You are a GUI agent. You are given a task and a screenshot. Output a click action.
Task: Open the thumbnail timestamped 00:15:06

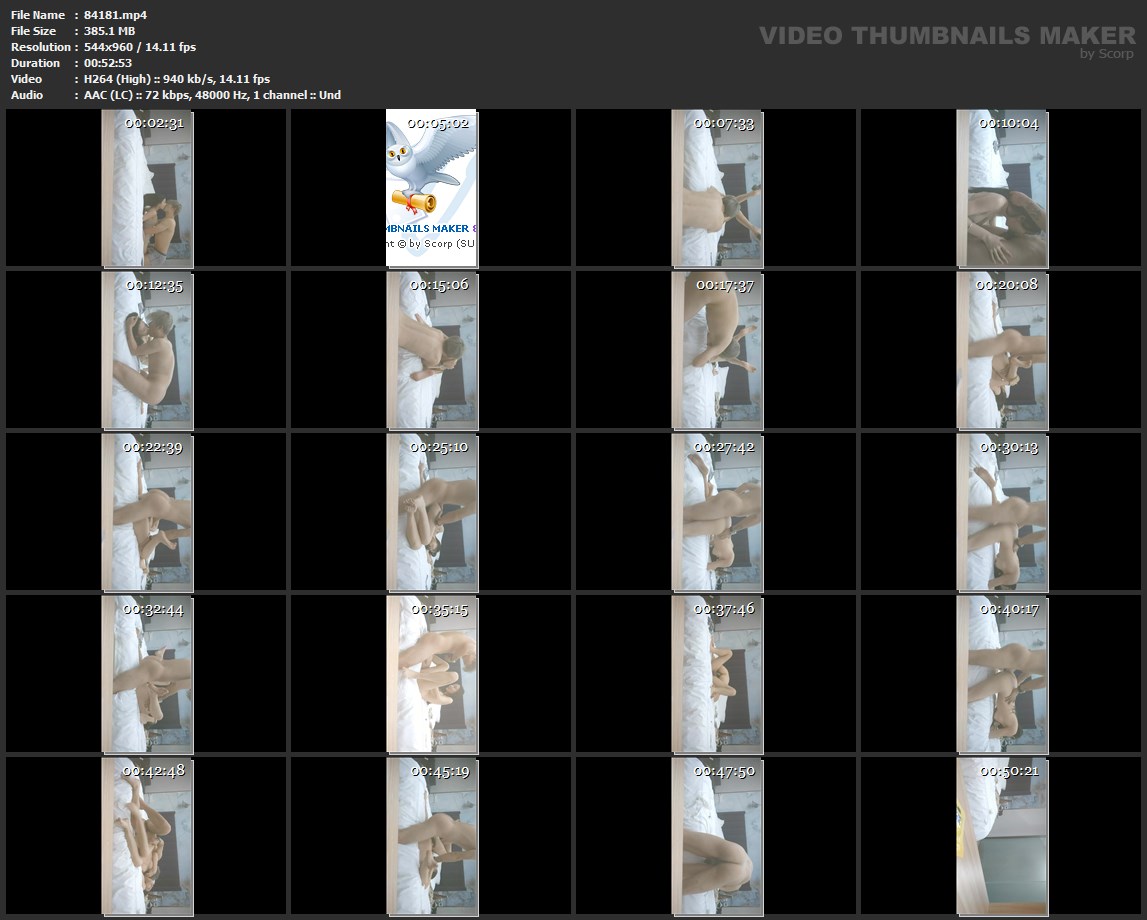[x=431, y=350]
